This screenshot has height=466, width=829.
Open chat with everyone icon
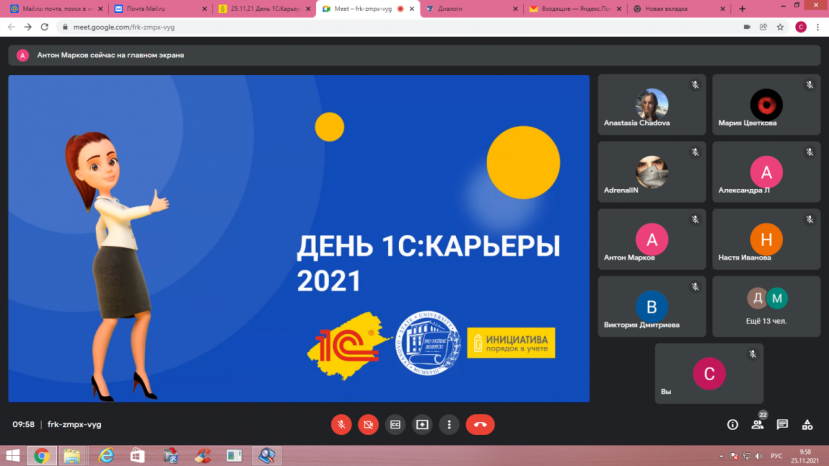coord(782,424)
